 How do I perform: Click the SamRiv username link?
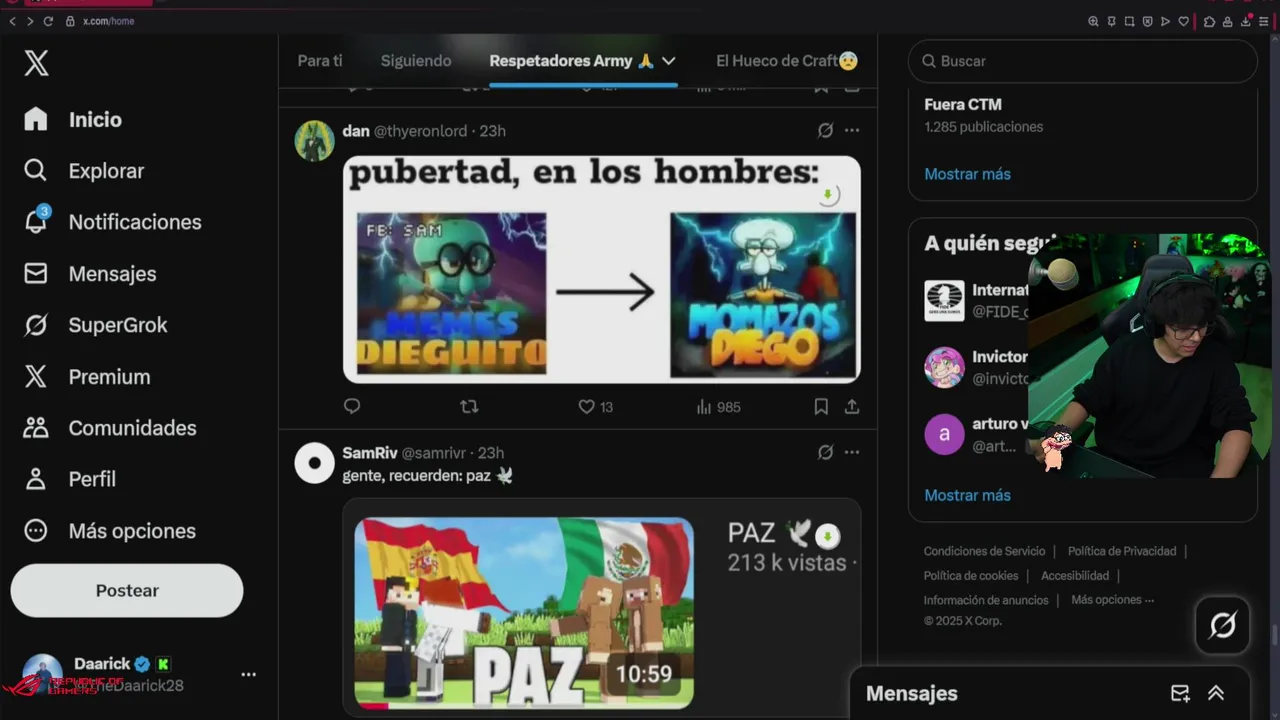(369, 453)
